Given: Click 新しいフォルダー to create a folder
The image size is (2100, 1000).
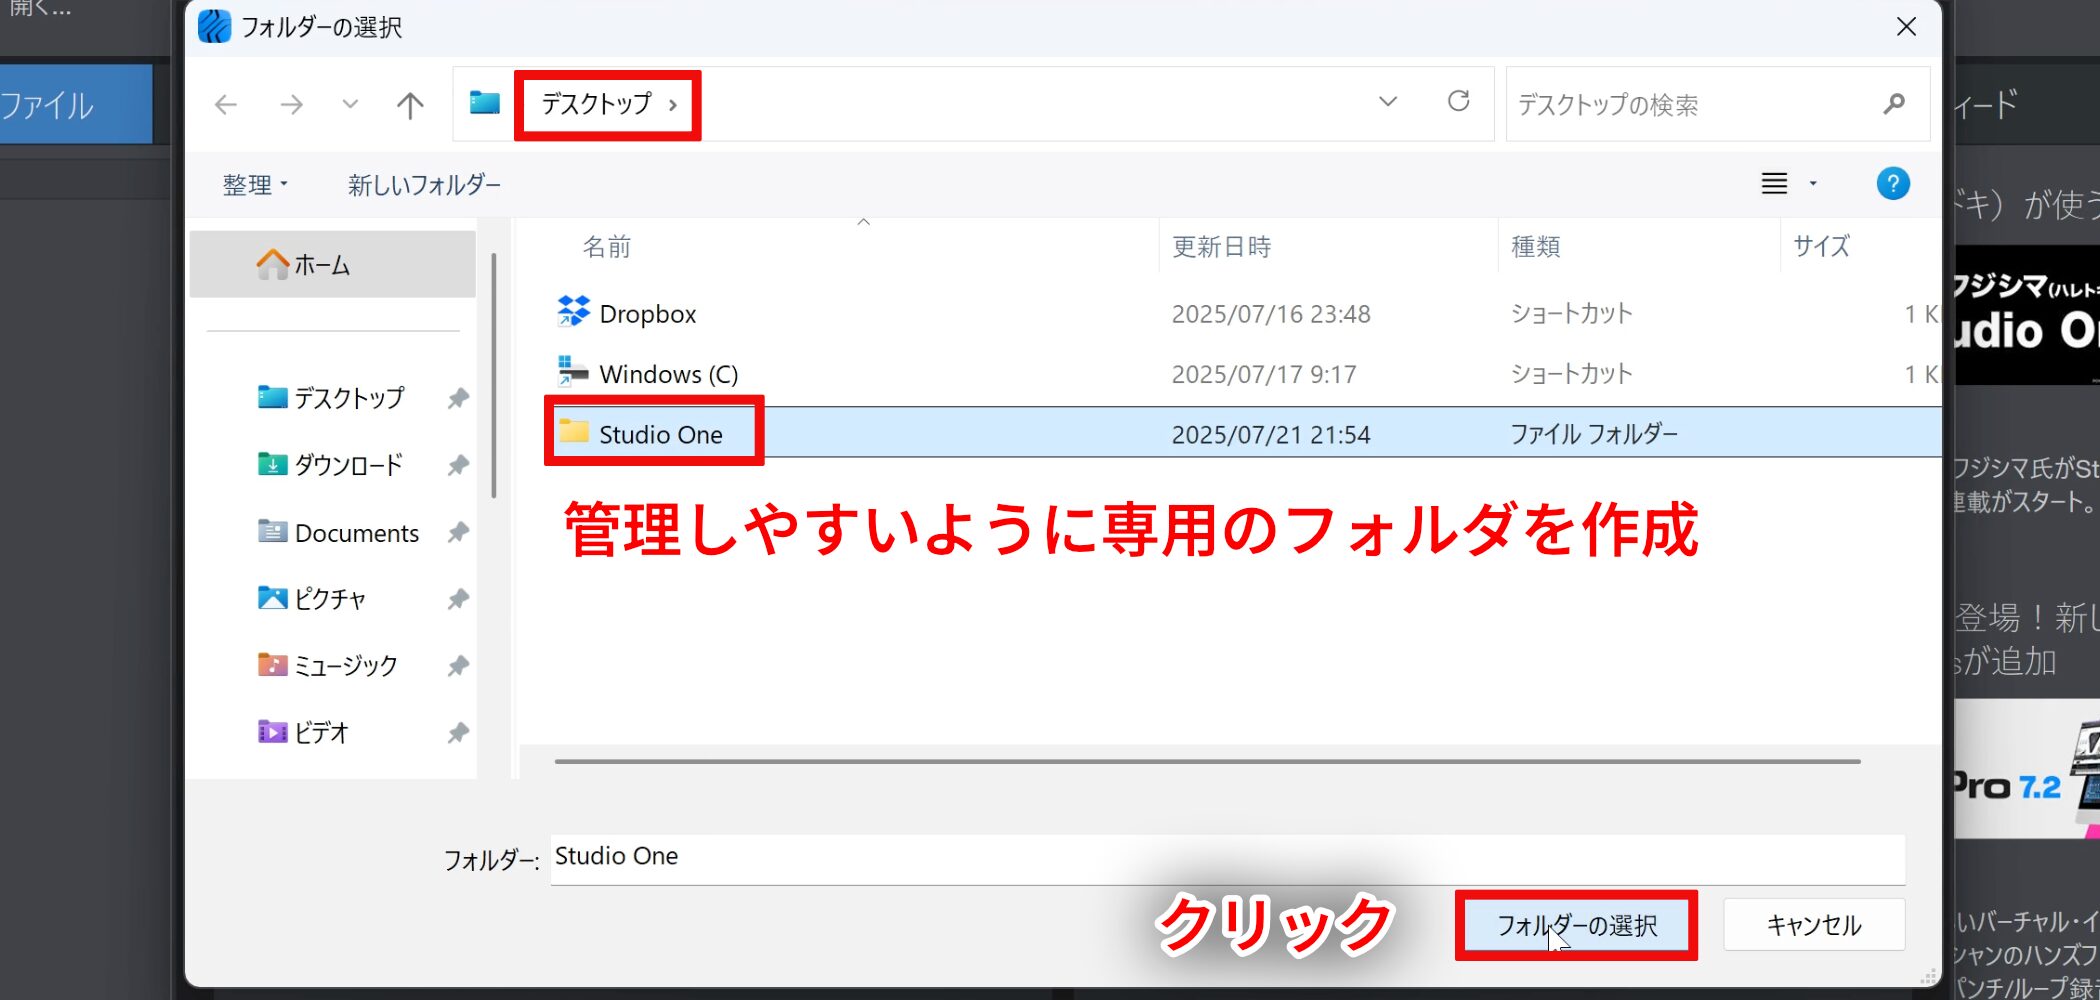Looking at the screenshot, I should click(x=424, y=185).
